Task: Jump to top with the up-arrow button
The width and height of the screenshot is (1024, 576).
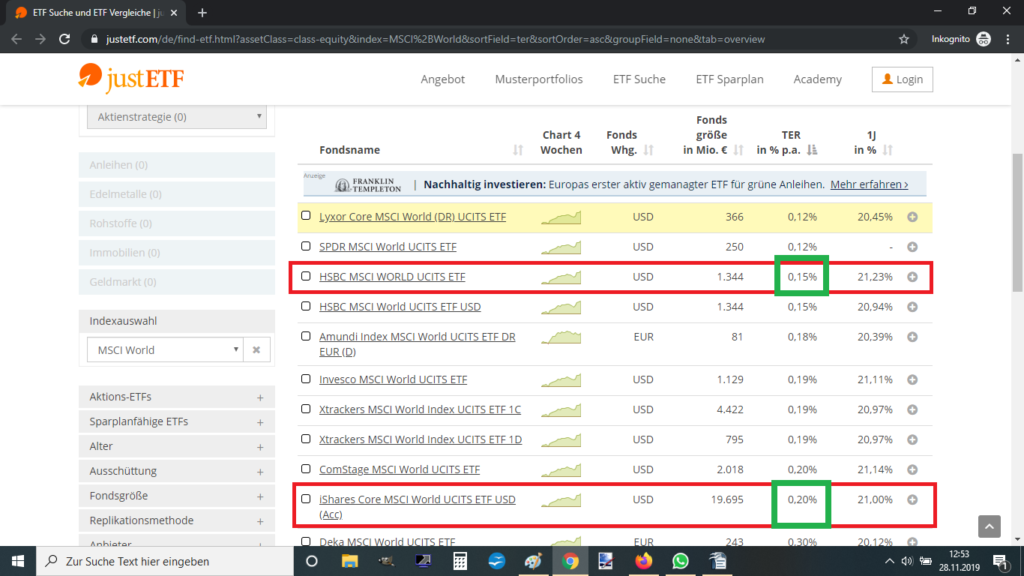Action: 989,526
